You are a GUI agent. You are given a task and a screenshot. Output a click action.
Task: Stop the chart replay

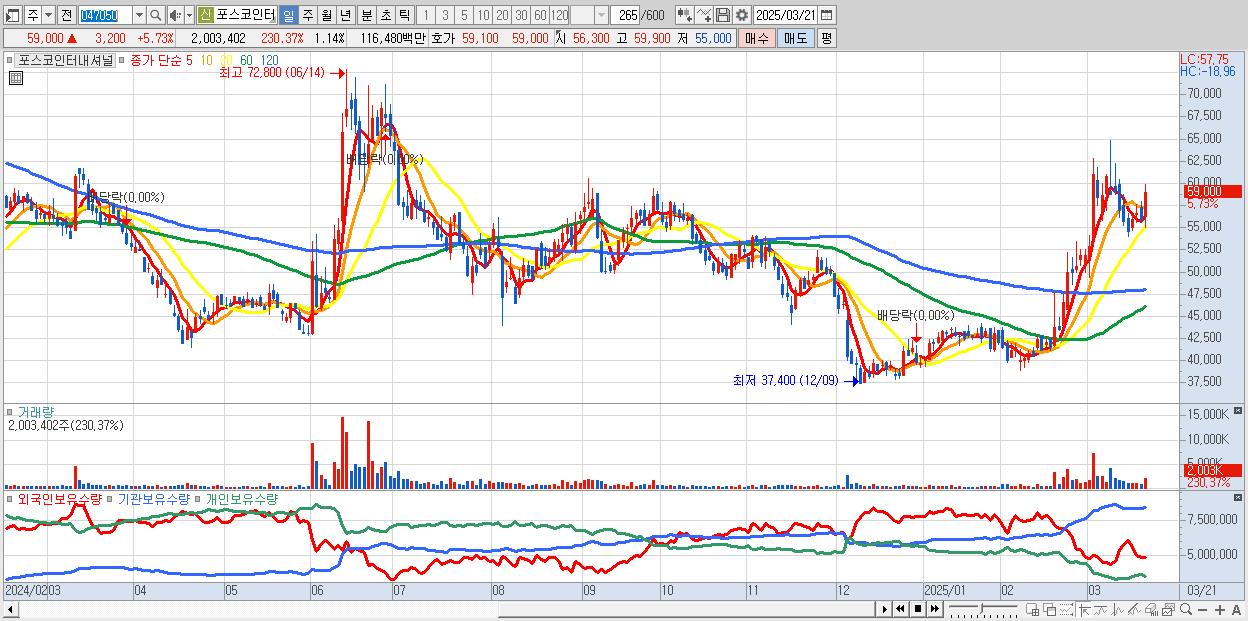tap(918, 609)
